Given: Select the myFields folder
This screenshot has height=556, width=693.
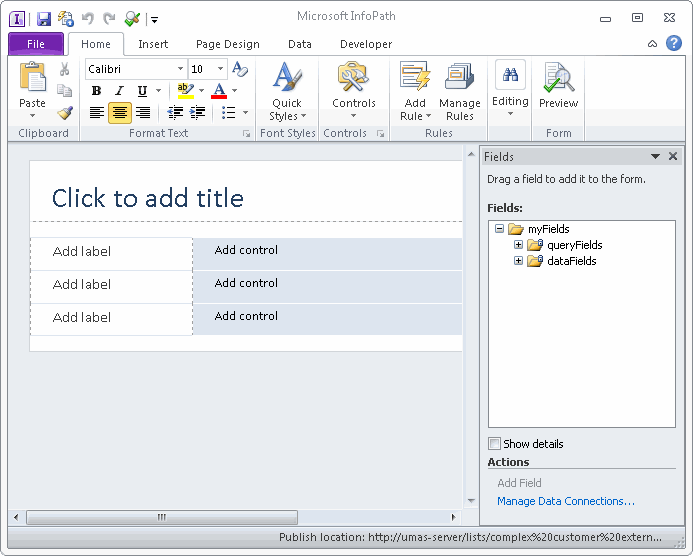Looking at the screenshot, I should click(539, 229).
